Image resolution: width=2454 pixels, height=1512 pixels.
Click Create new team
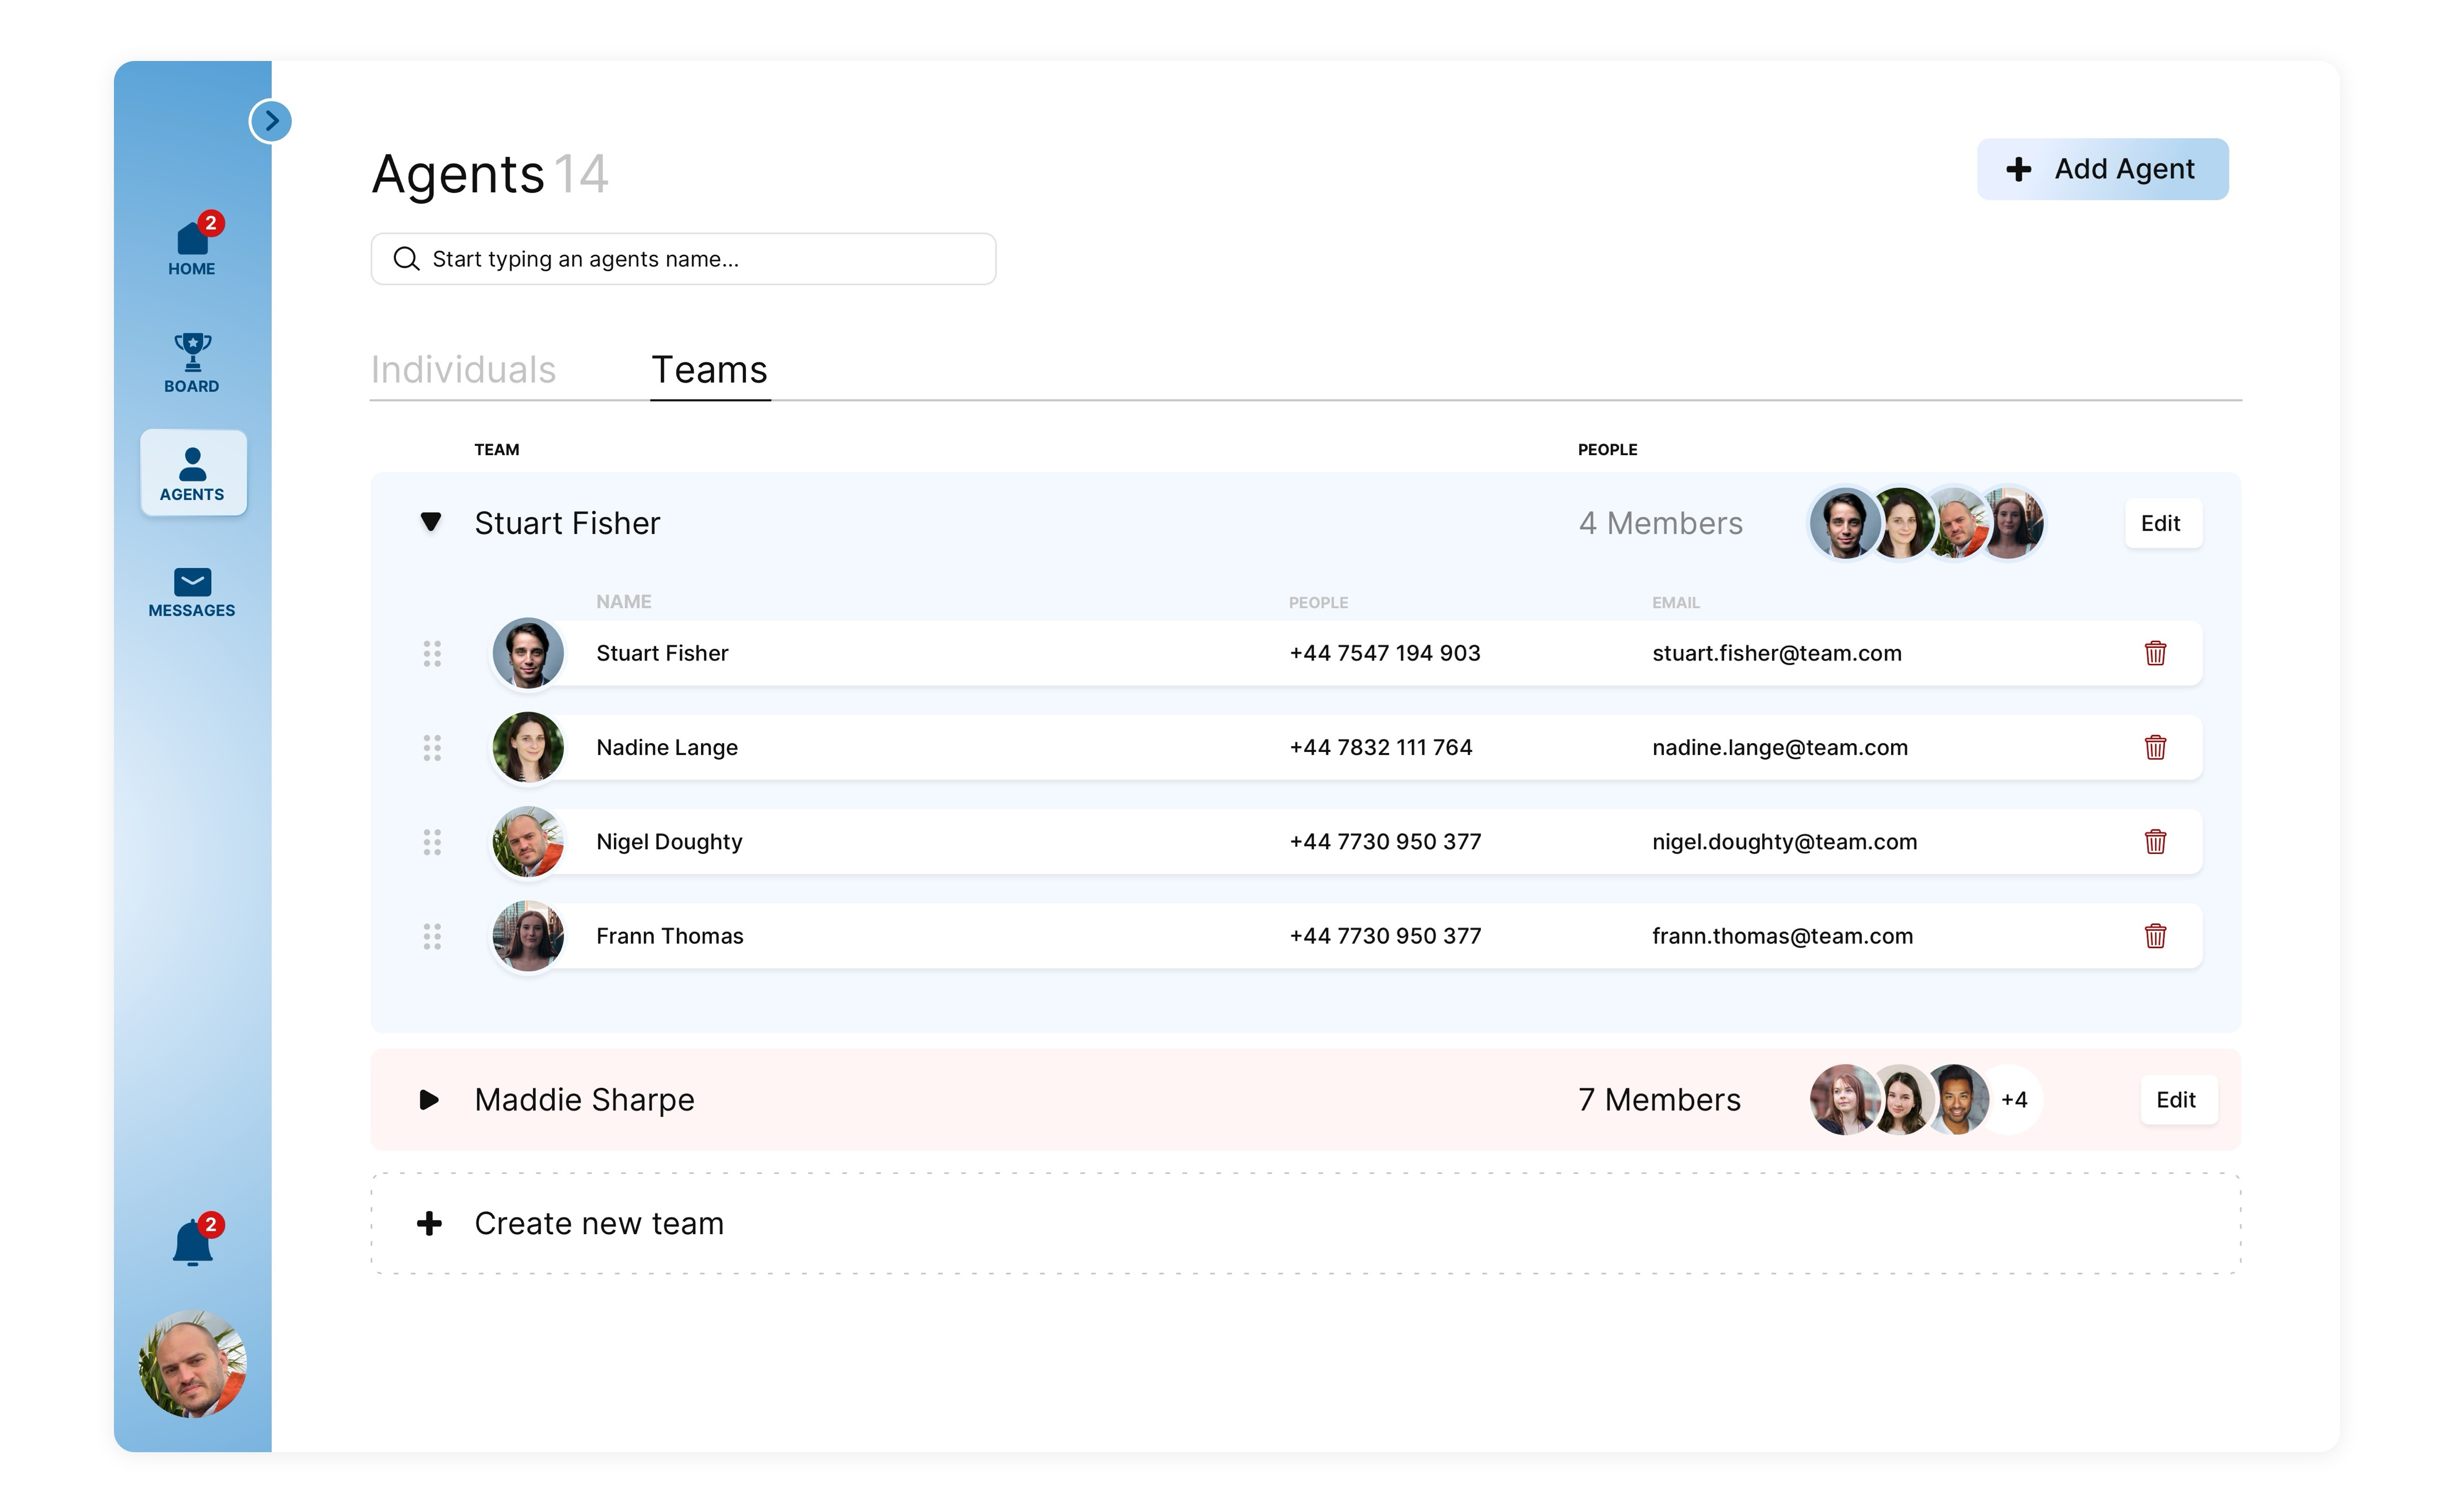tap(598, 1223)
